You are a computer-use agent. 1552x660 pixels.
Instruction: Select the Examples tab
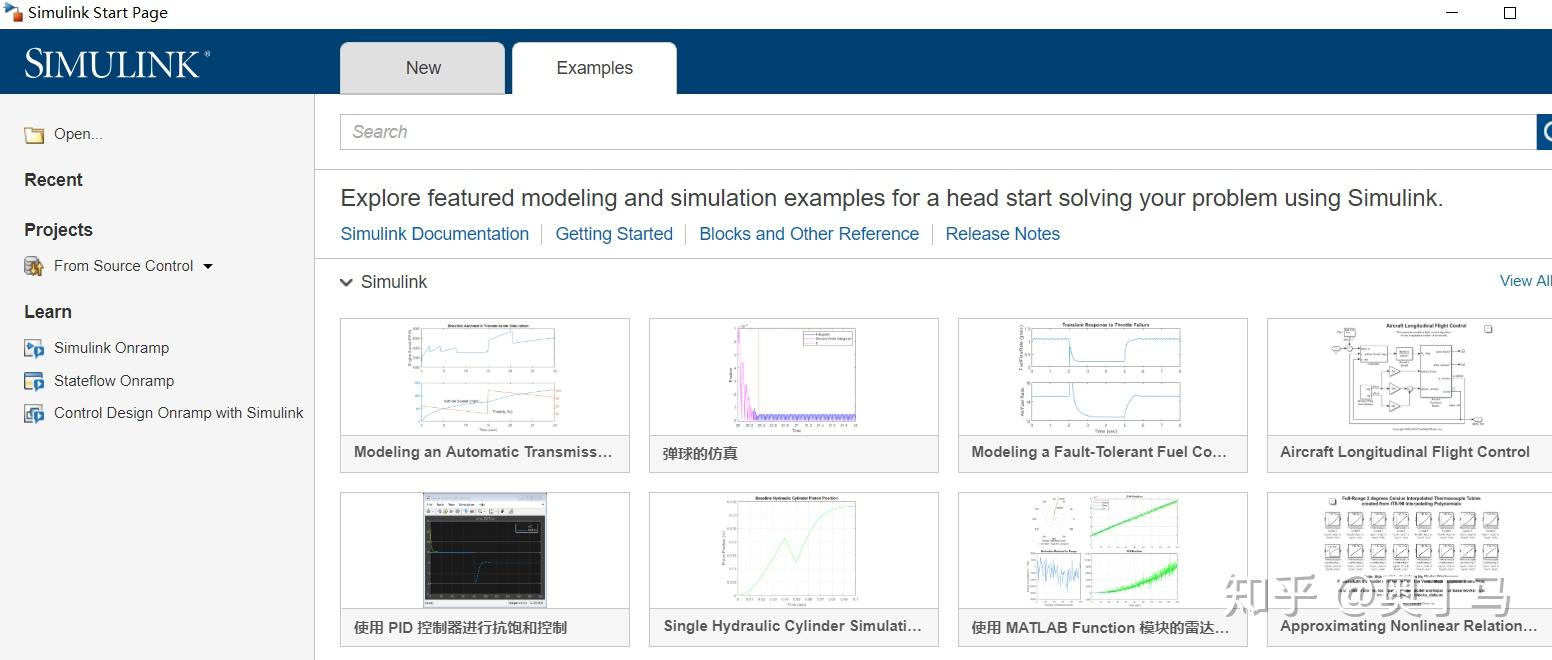[x=594, y=67]
